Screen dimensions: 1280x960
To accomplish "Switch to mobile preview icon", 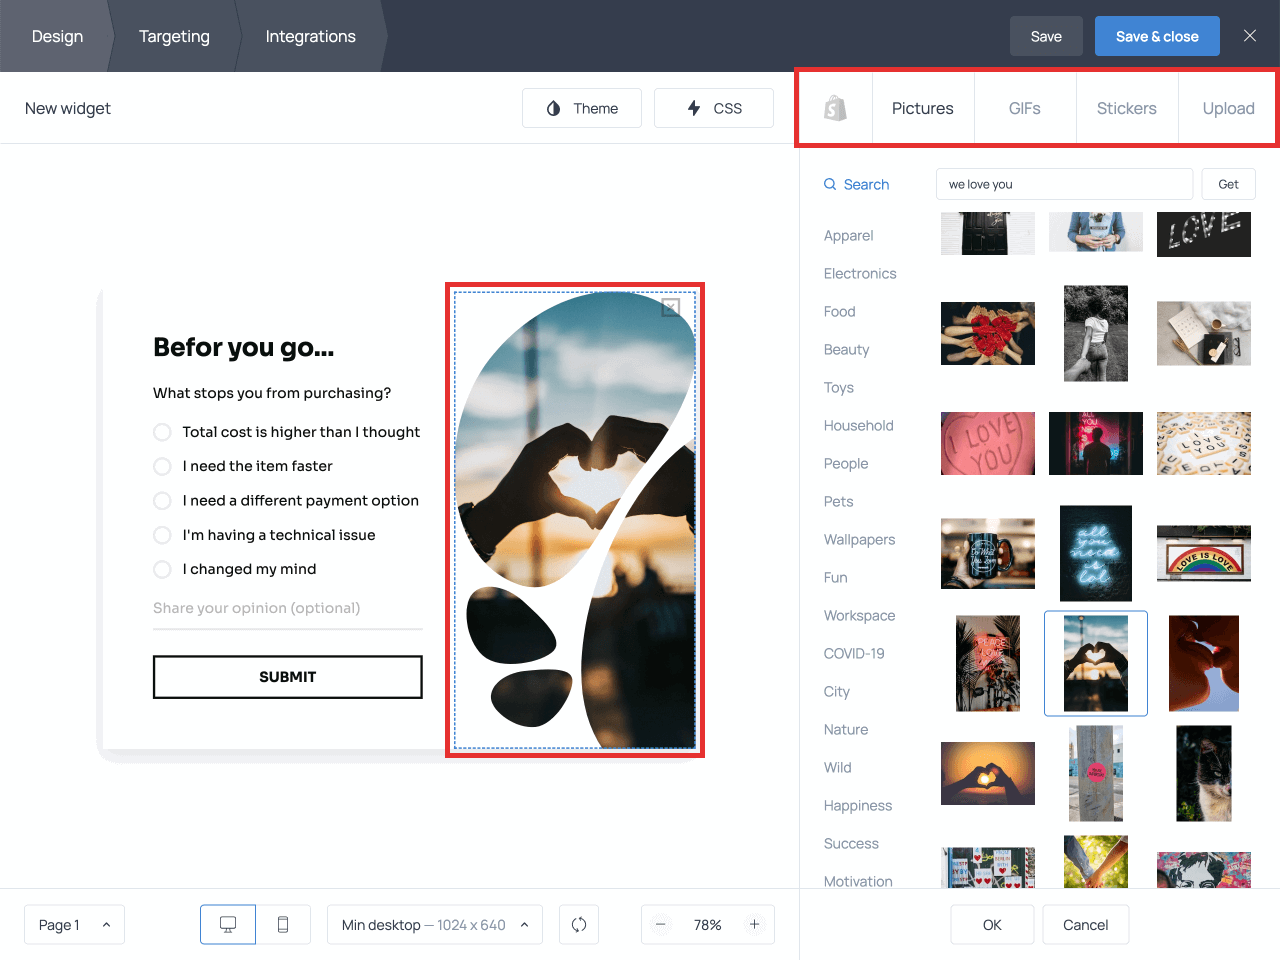I will point(283,925).
